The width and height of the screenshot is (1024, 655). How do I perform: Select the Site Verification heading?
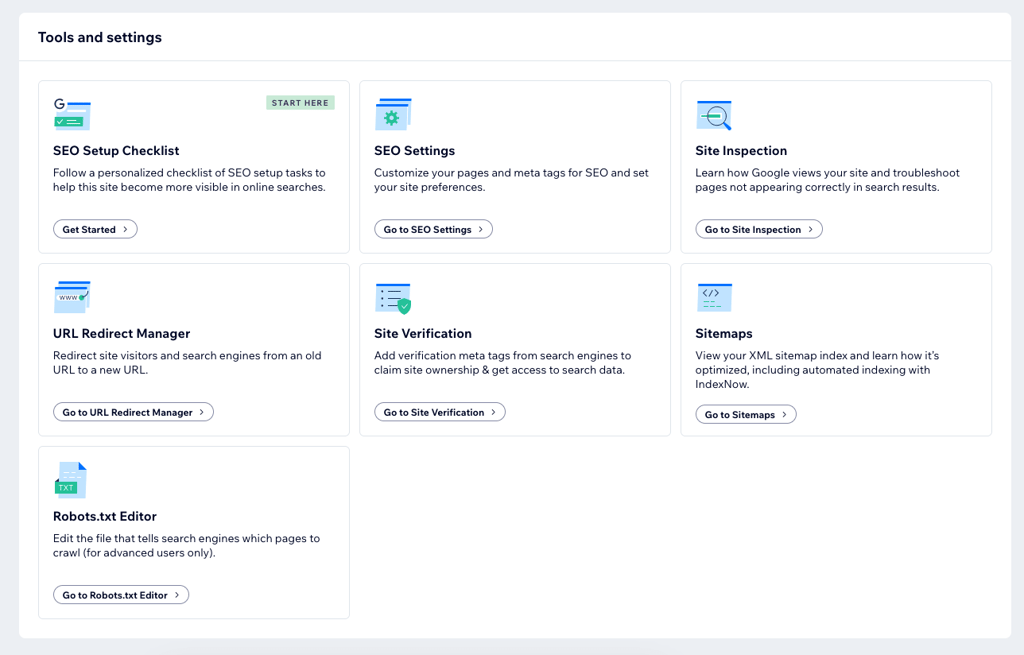[423, 334]
